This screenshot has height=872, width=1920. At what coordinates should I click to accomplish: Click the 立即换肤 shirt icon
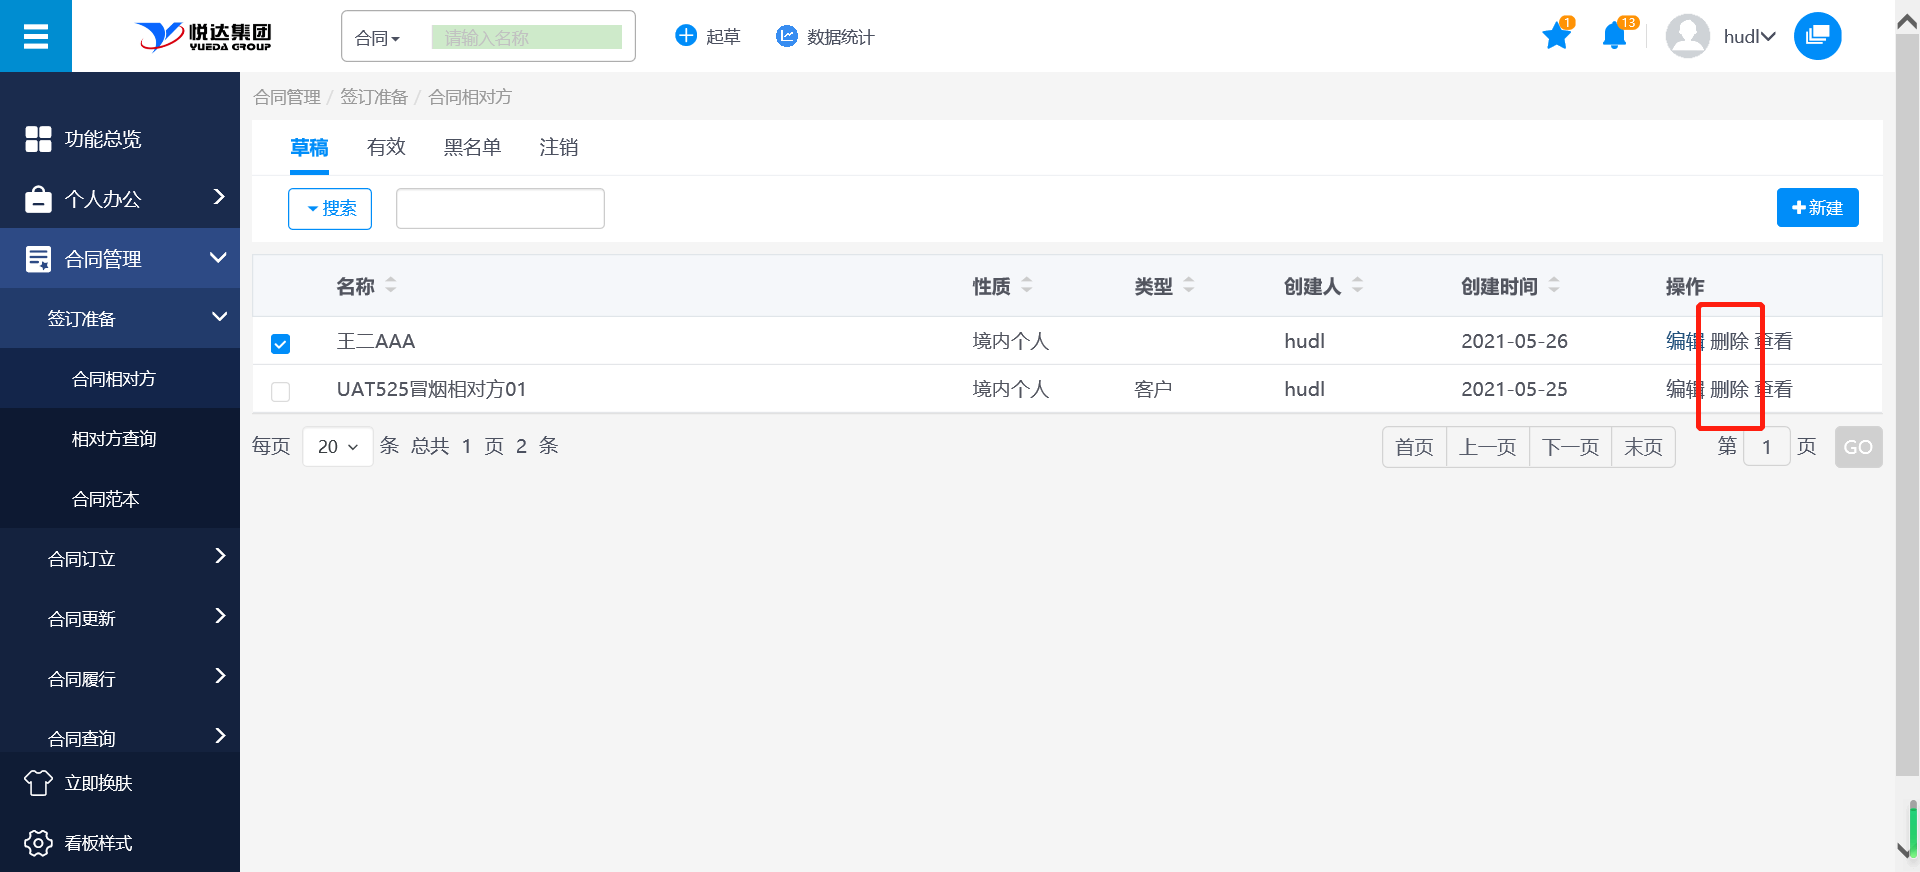[x=38, y=783]
